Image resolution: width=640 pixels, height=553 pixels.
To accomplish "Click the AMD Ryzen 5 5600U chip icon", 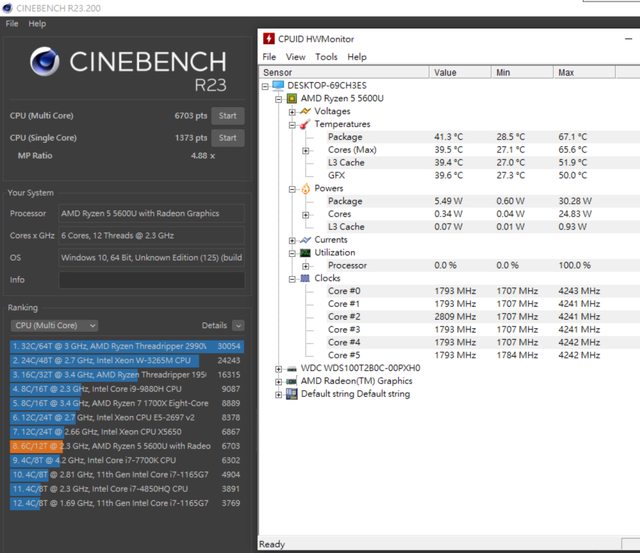I will pyautogui.click(x=292, y=99).
